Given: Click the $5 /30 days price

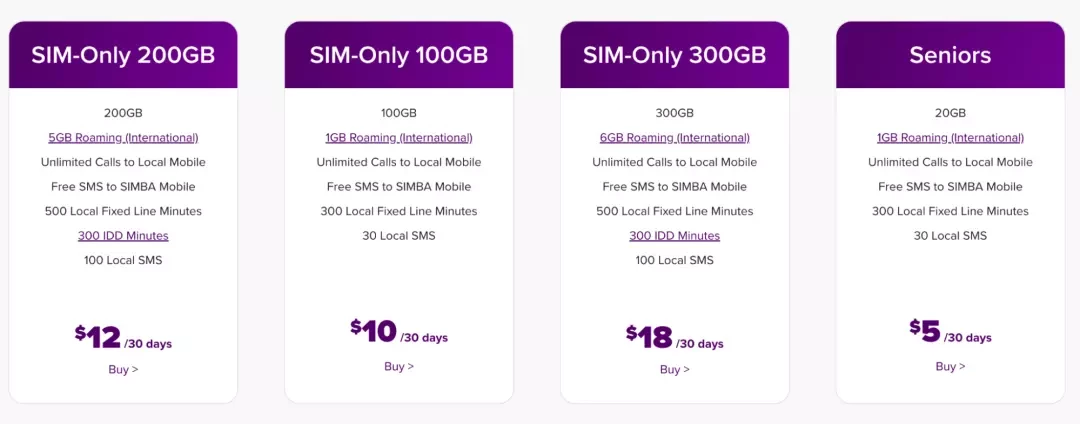Looking at the screenshot, I should pos(951,332).
